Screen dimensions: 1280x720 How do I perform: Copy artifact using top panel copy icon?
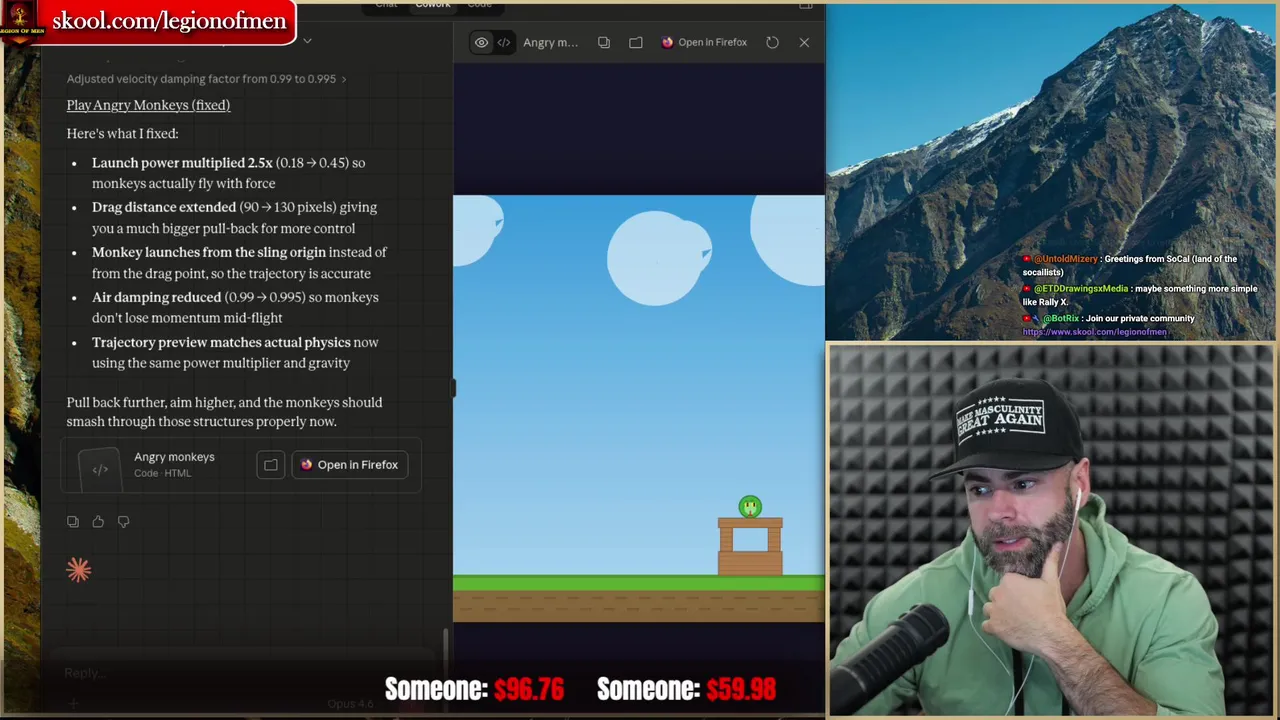click(604, 42)
